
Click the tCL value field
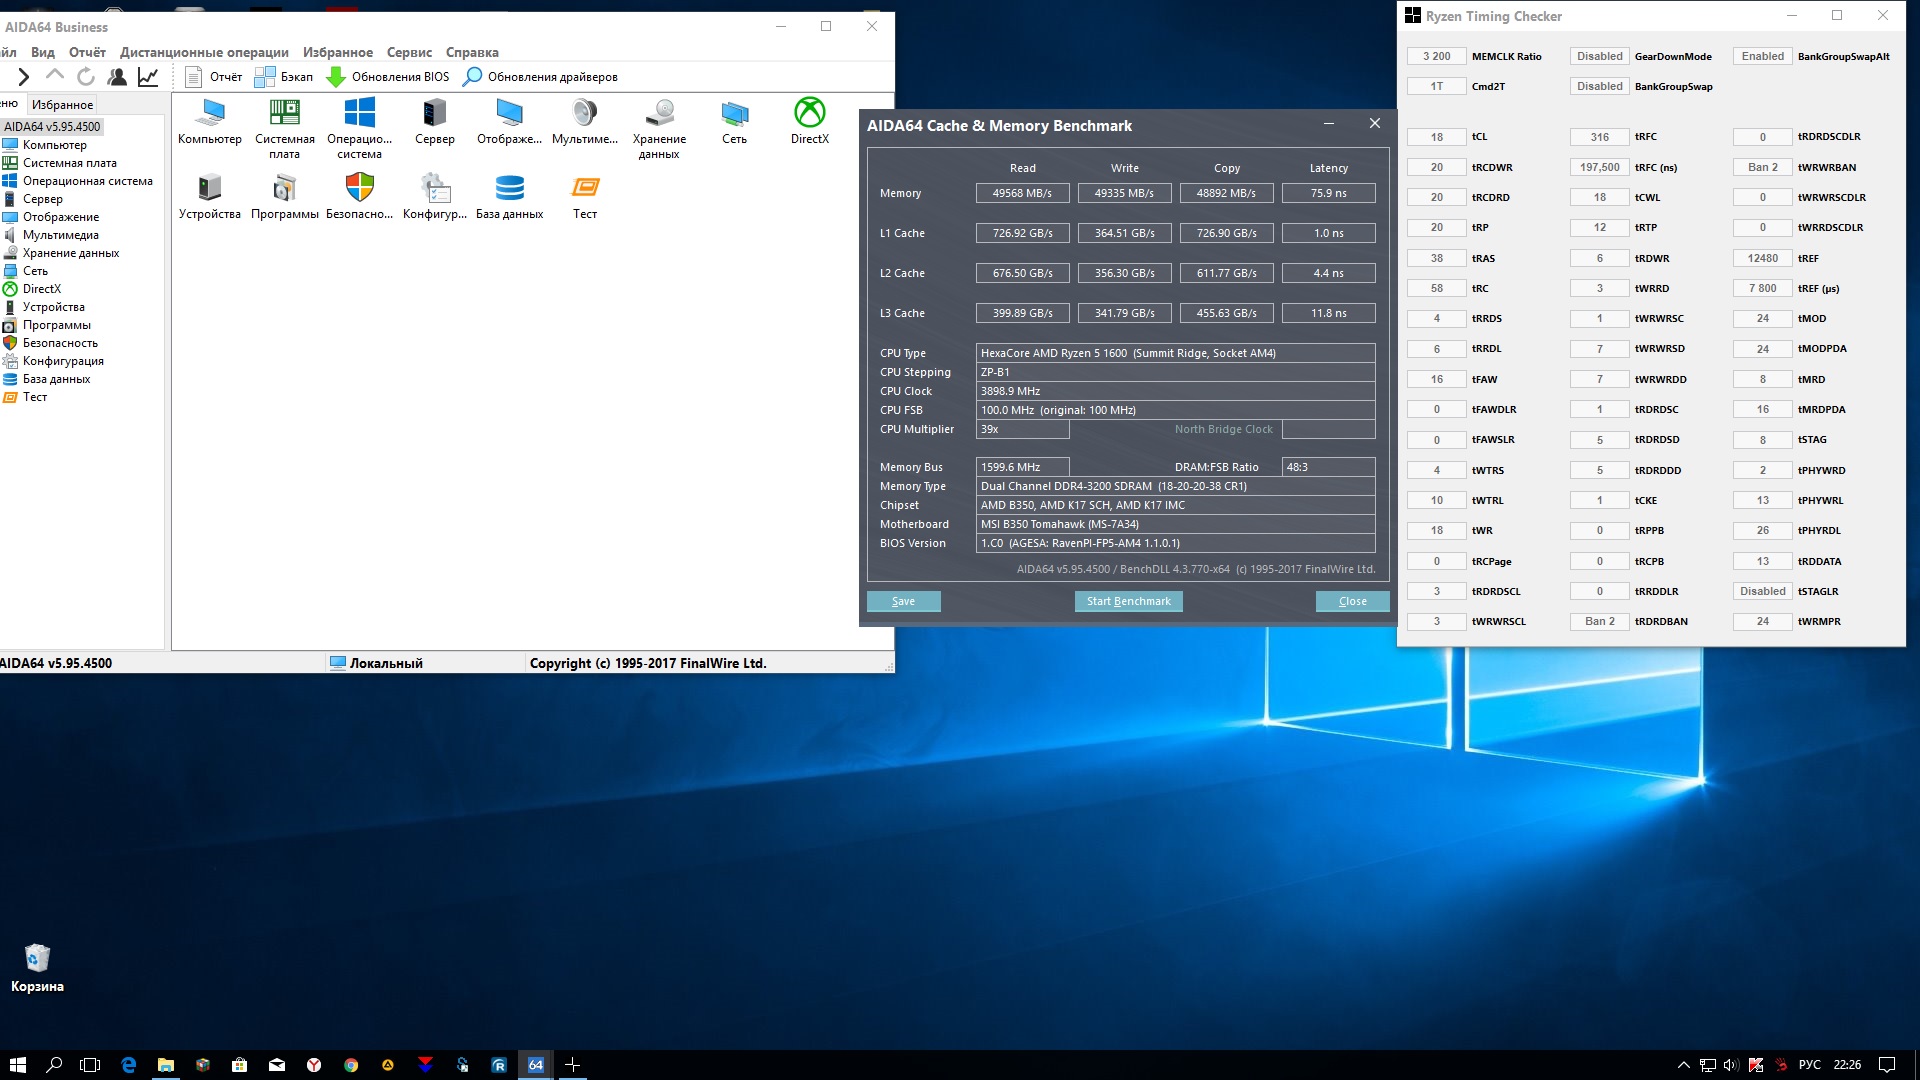[x=1436, y=137]
